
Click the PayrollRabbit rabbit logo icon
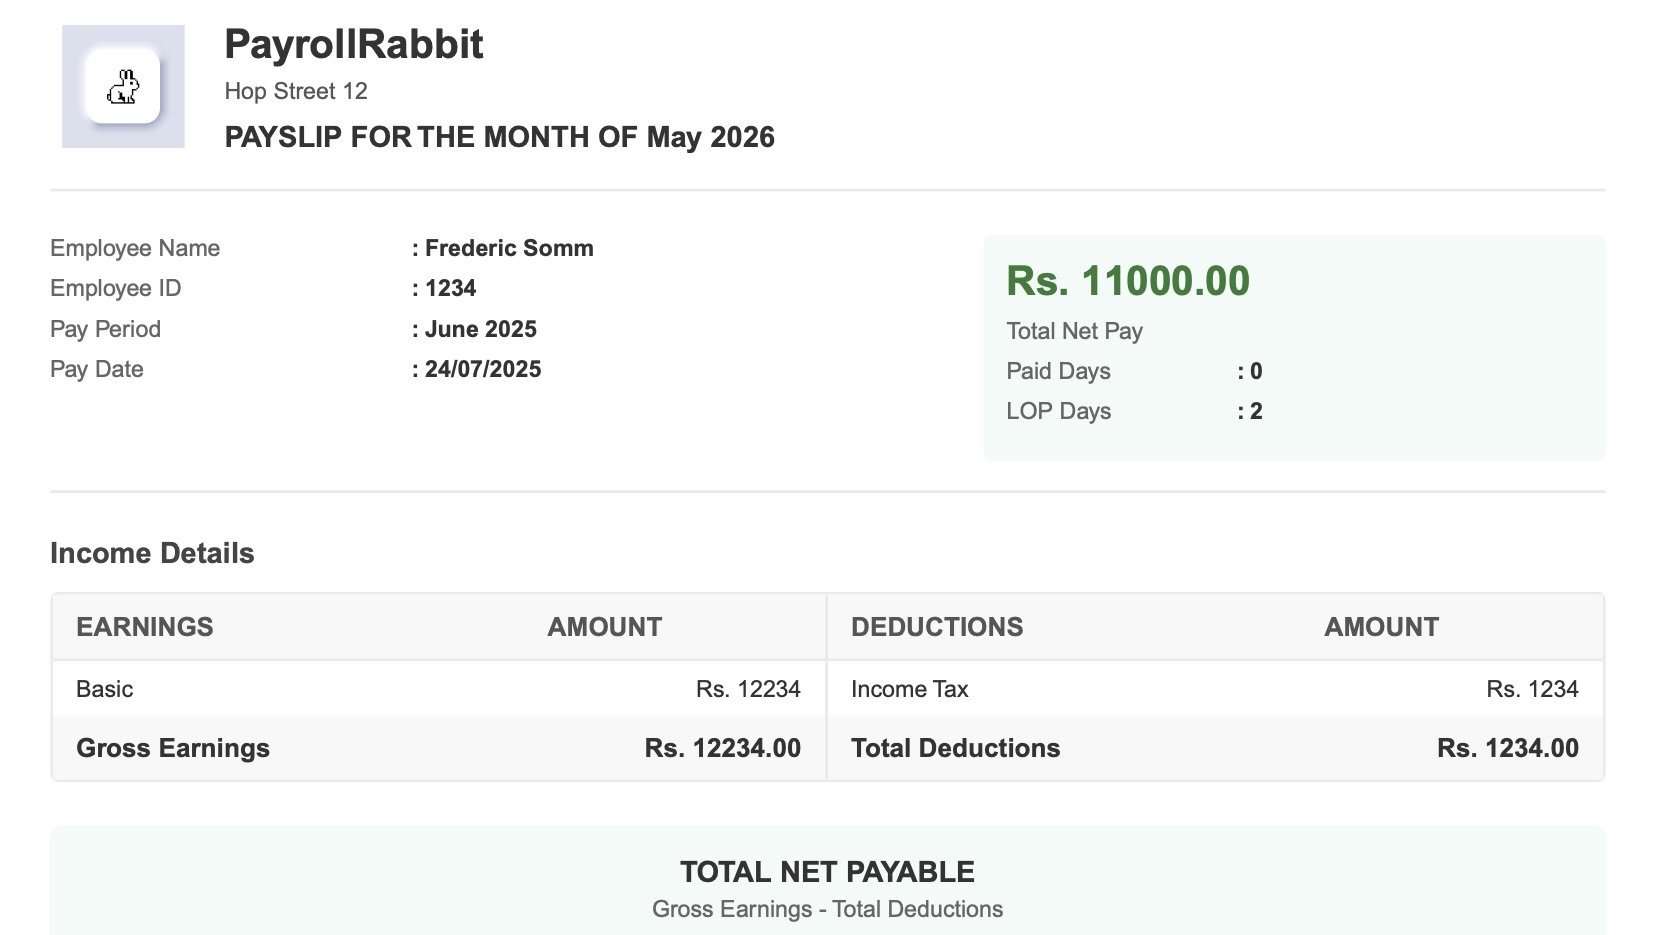pos(123,87)
